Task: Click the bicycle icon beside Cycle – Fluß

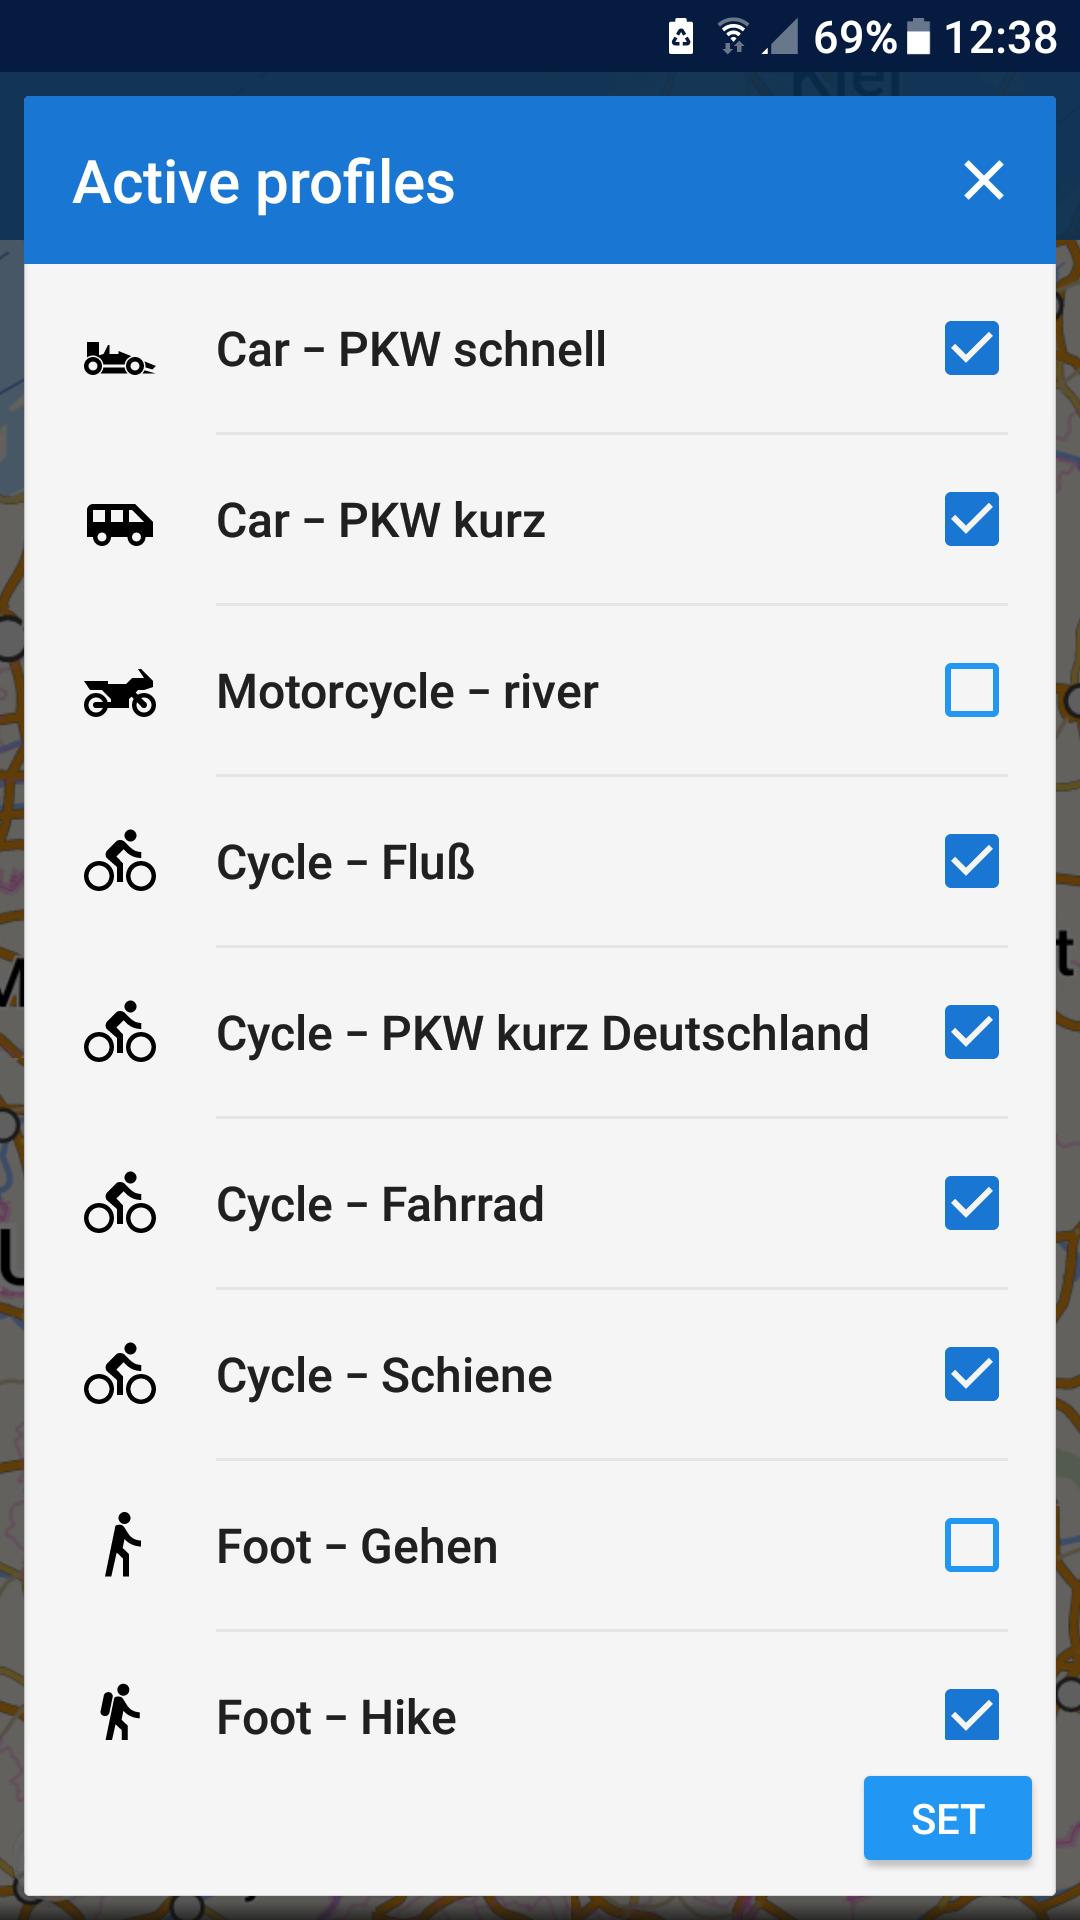Action: click(x=120, y=861)
